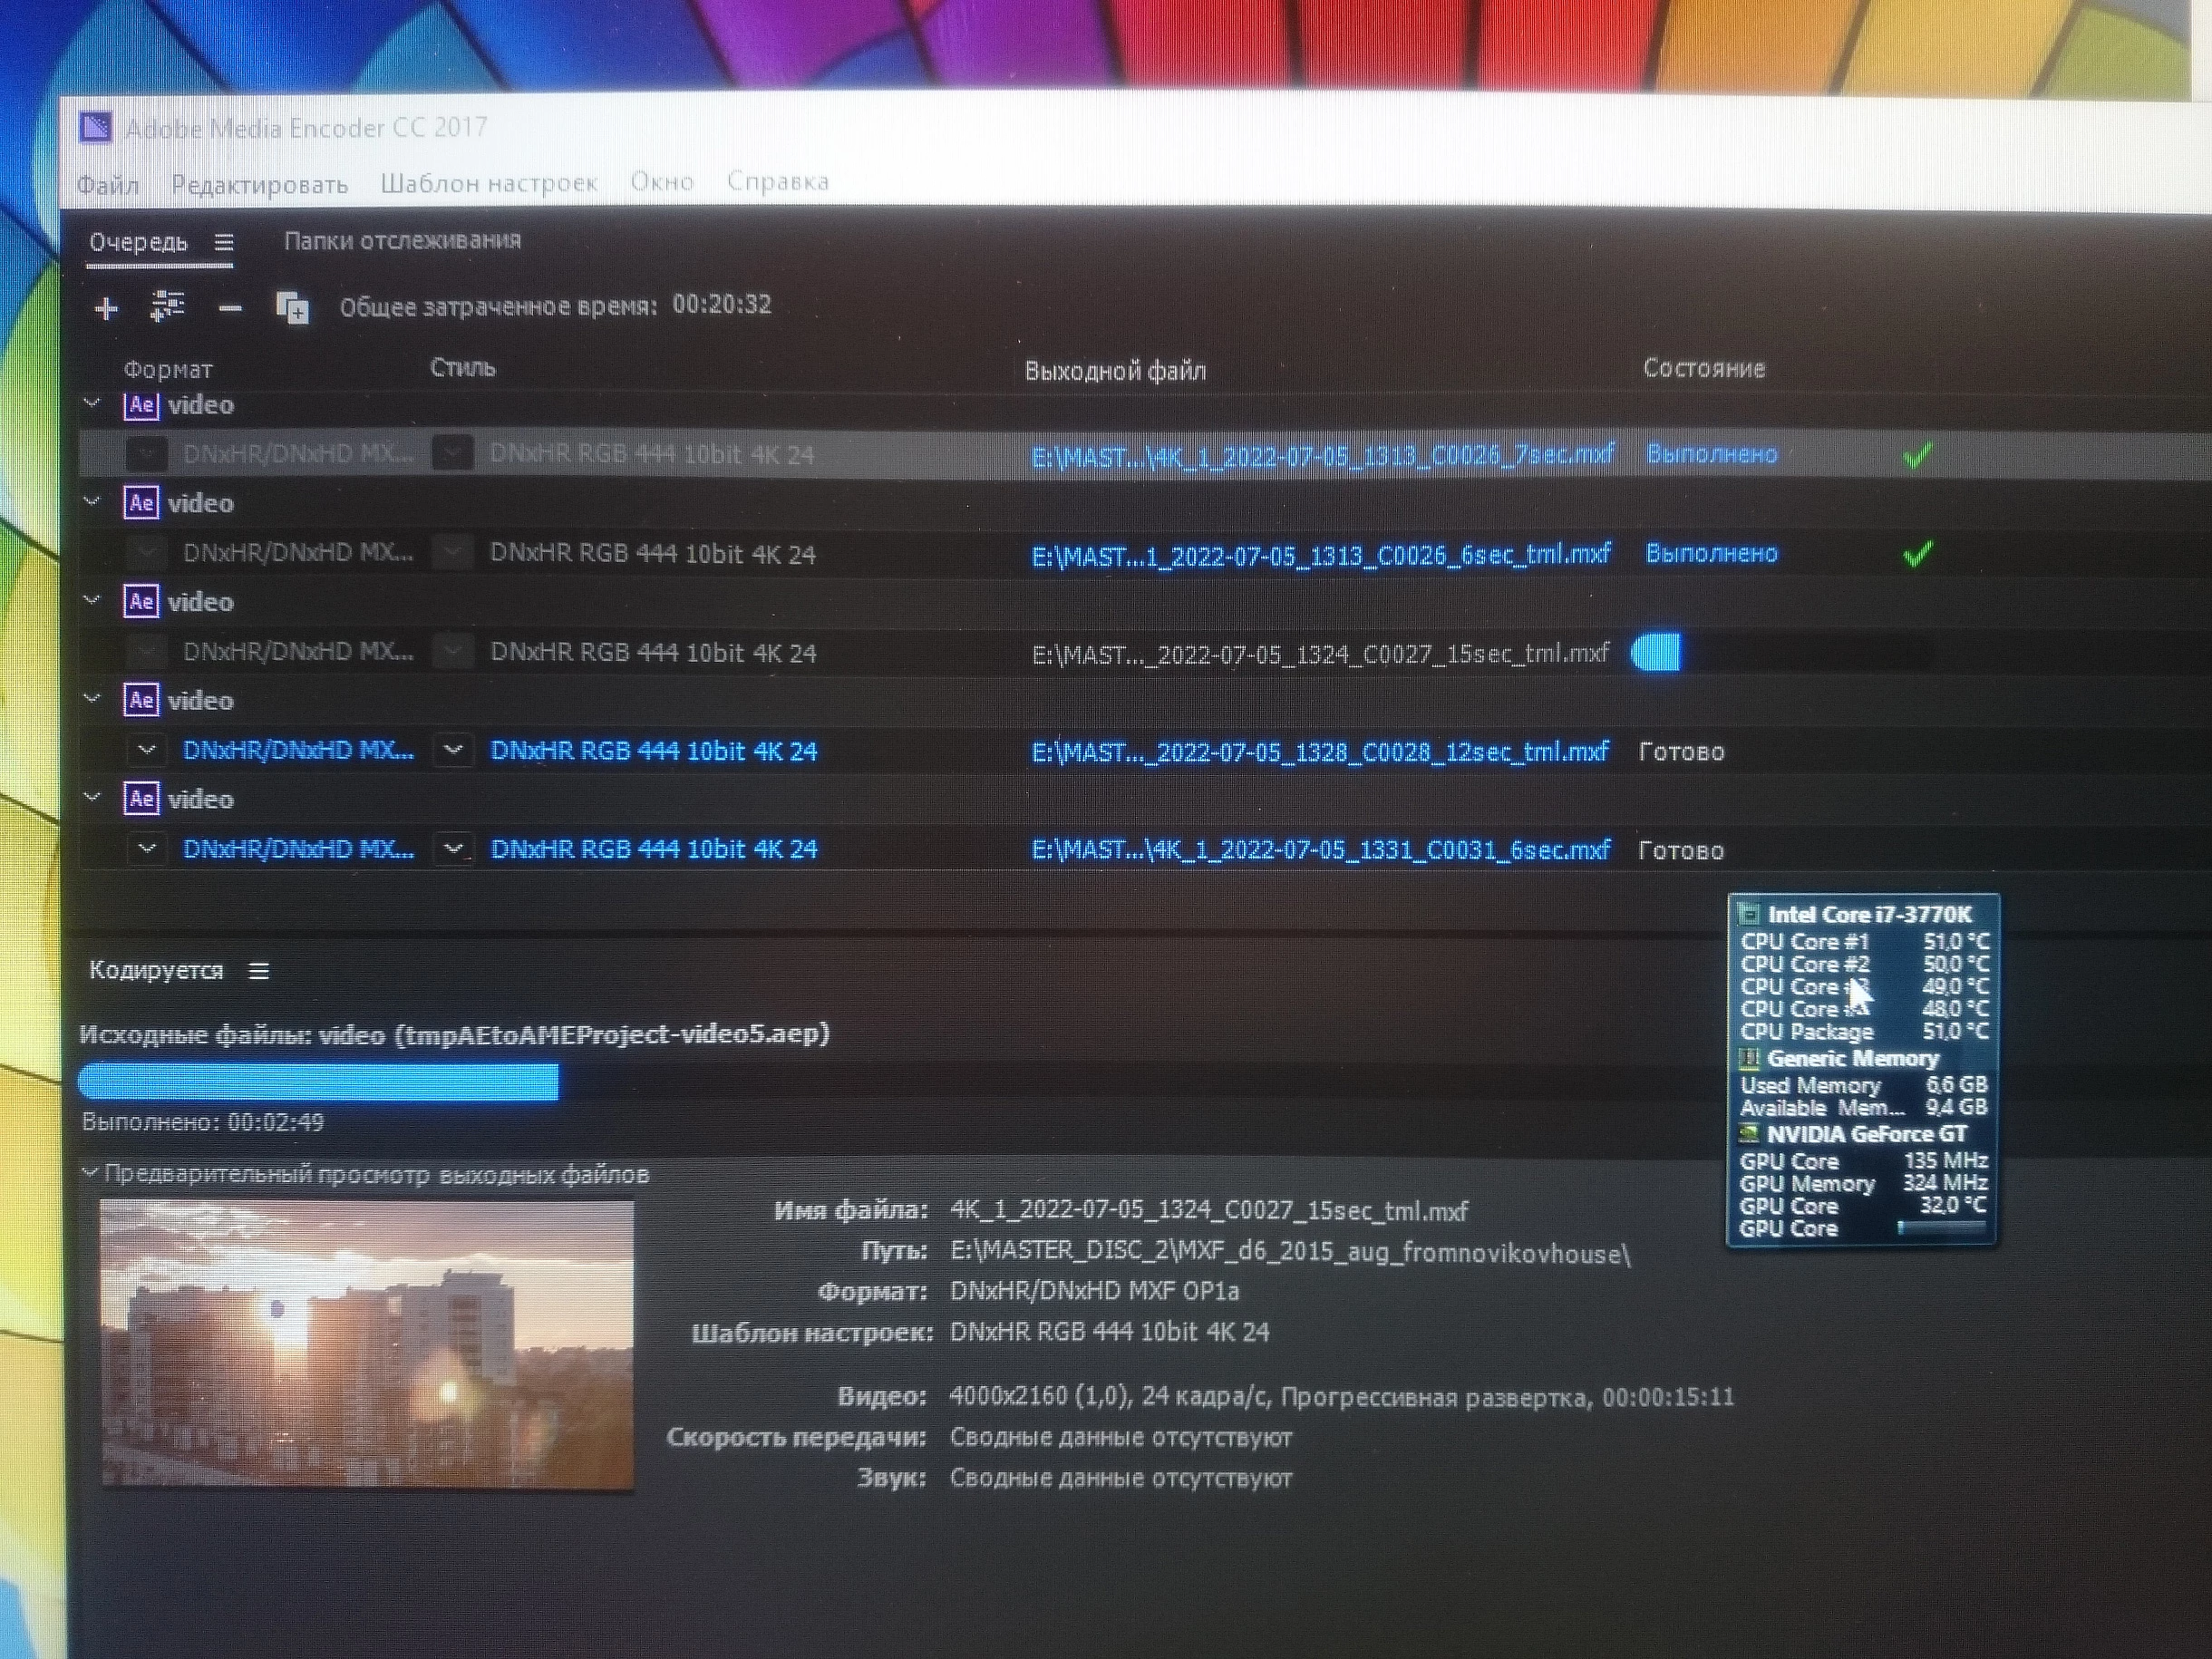The image size is (2212, 1659).
Task: Switch to Папки отслеживания tab
Action: 402,241
